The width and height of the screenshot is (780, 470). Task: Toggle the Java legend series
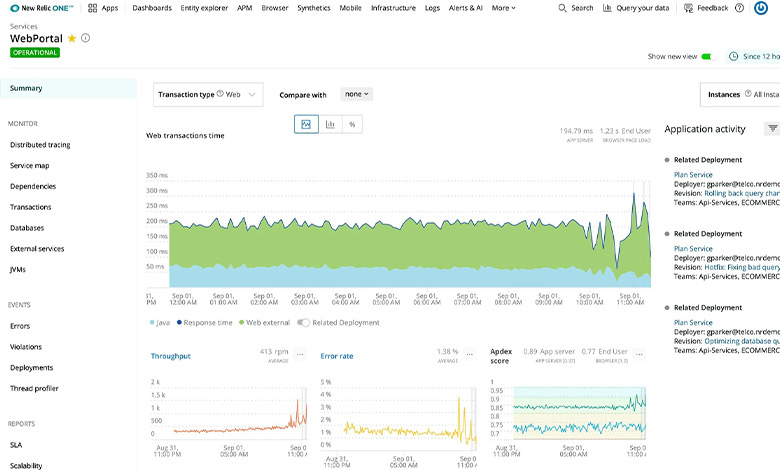[160, 323]
